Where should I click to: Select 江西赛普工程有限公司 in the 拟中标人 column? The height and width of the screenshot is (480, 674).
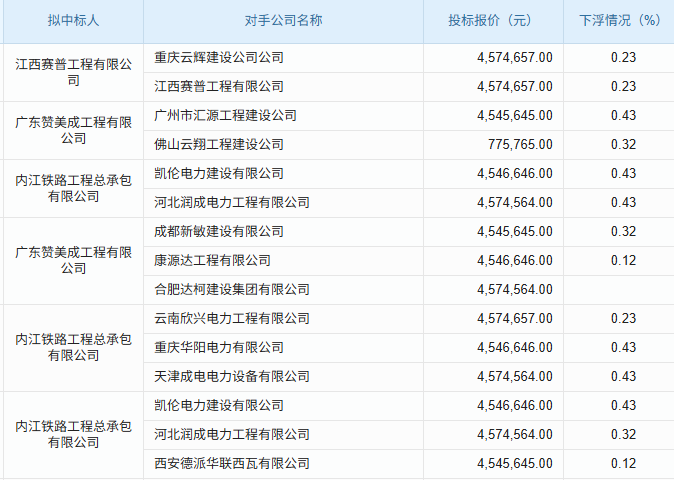[x=73, y=73]
